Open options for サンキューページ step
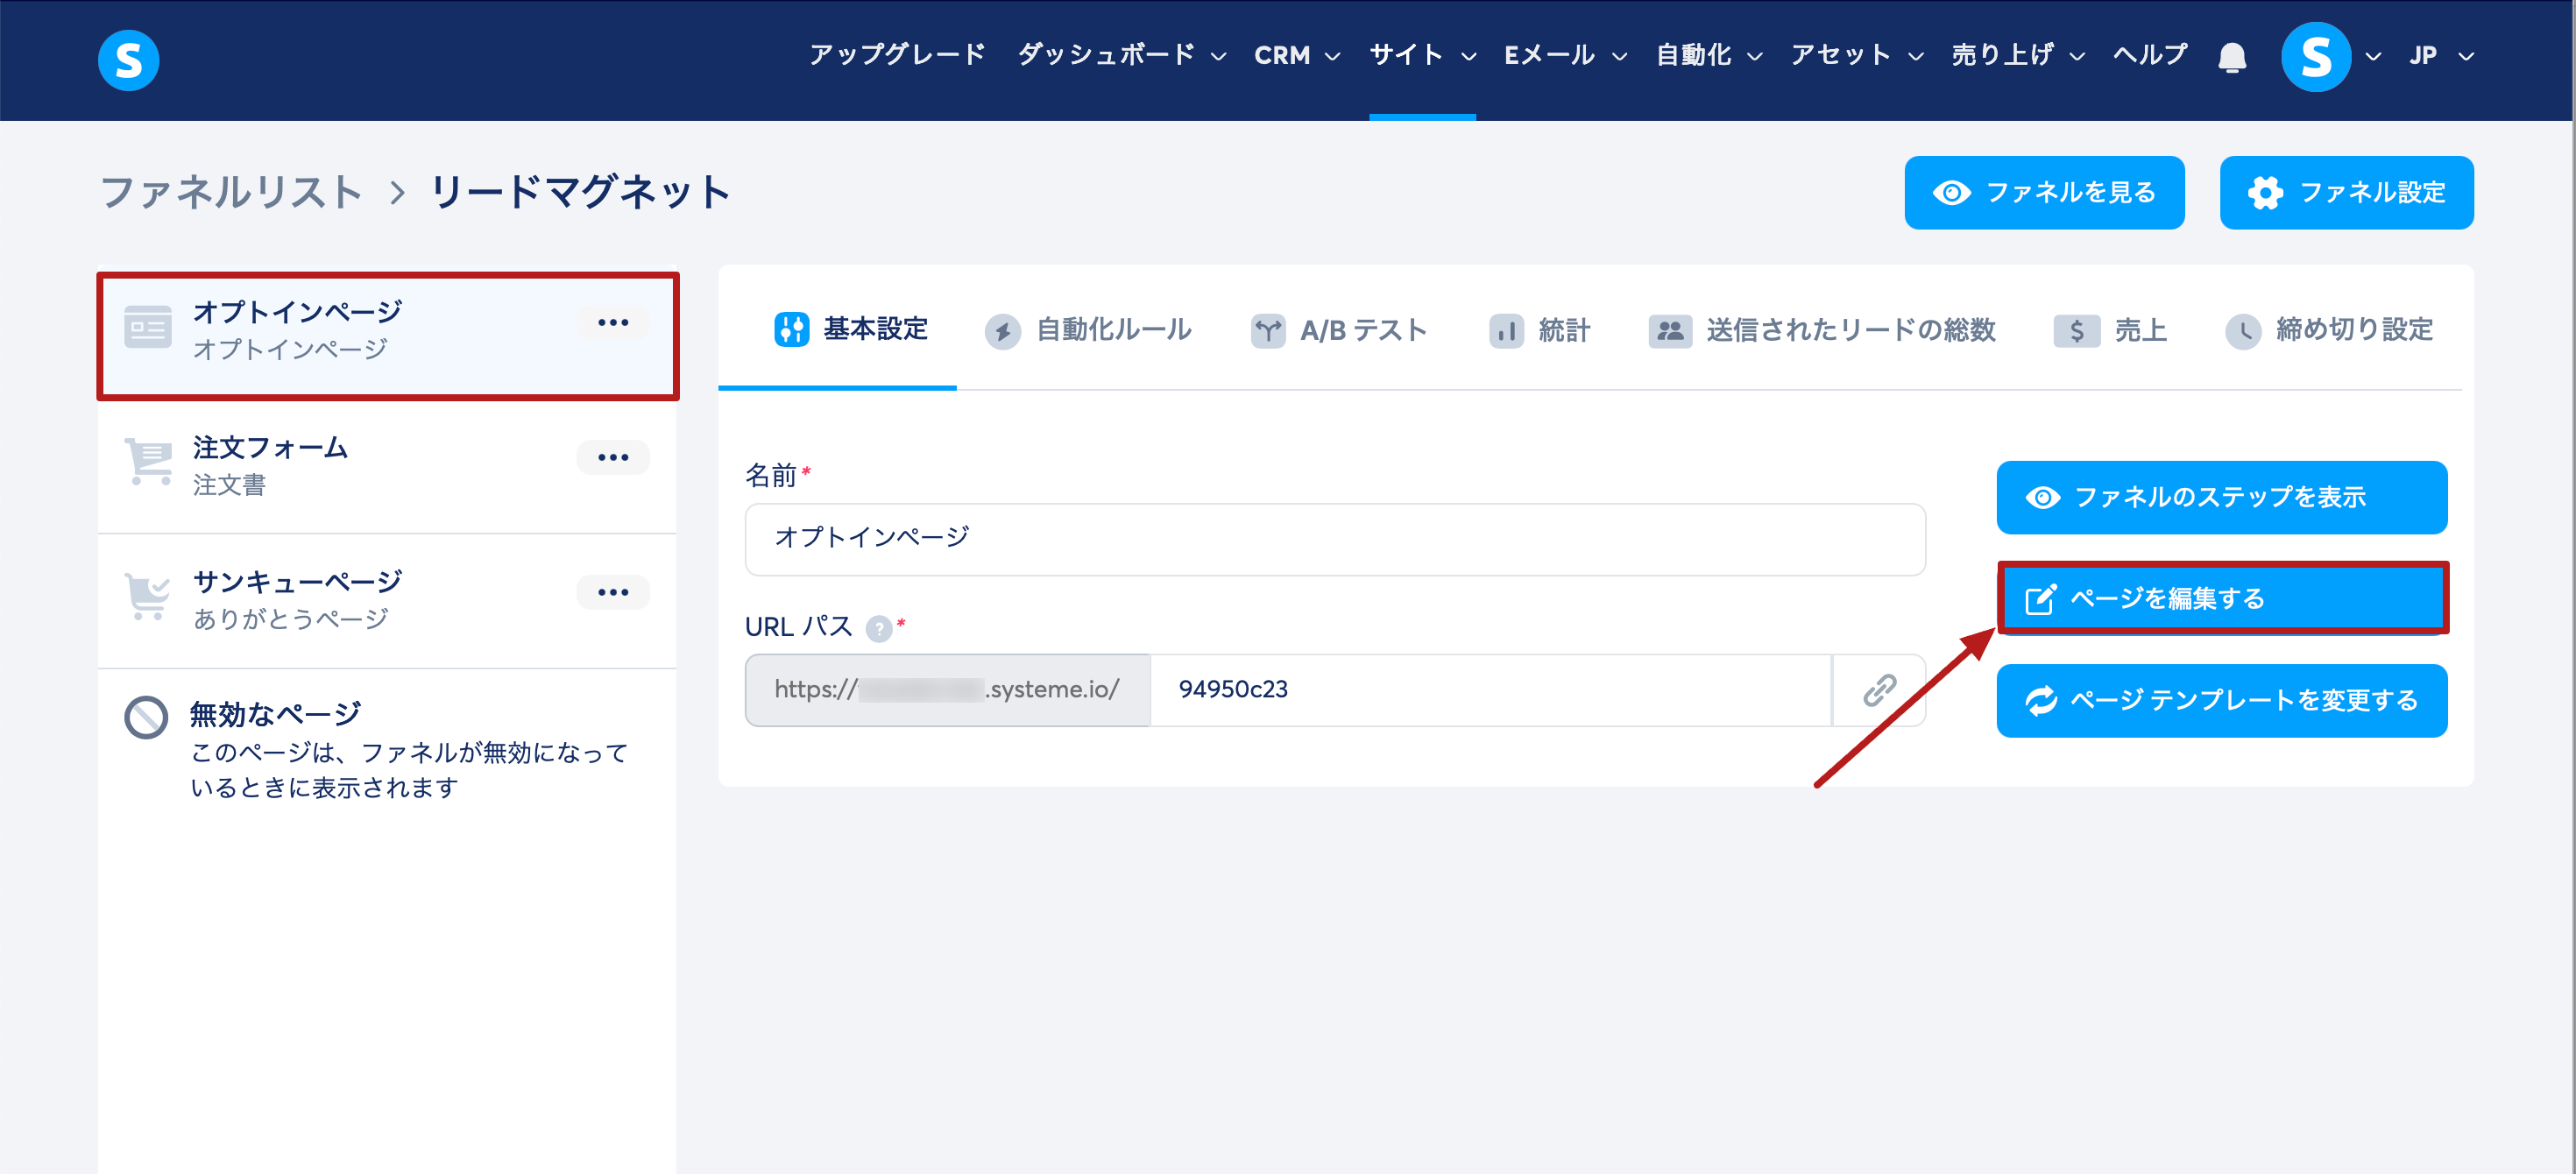 tap(612, 593)
